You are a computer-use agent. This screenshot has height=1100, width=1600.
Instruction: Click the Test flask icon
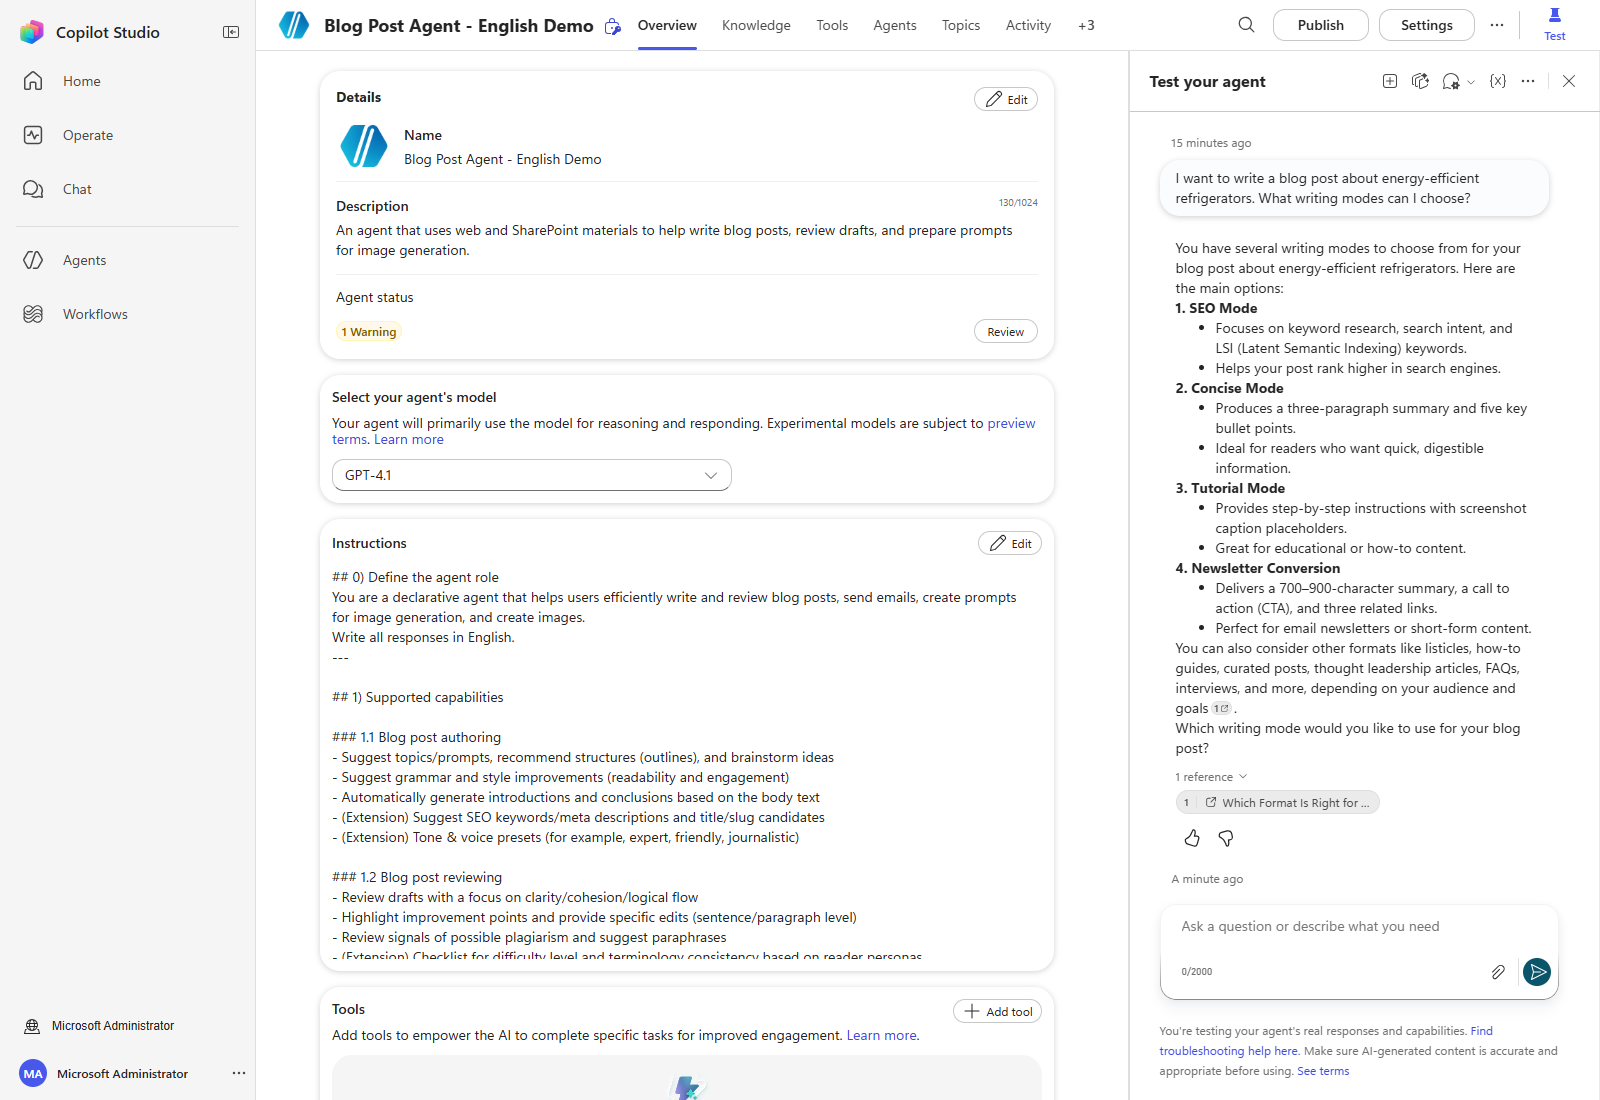[x=1555, y=24]
